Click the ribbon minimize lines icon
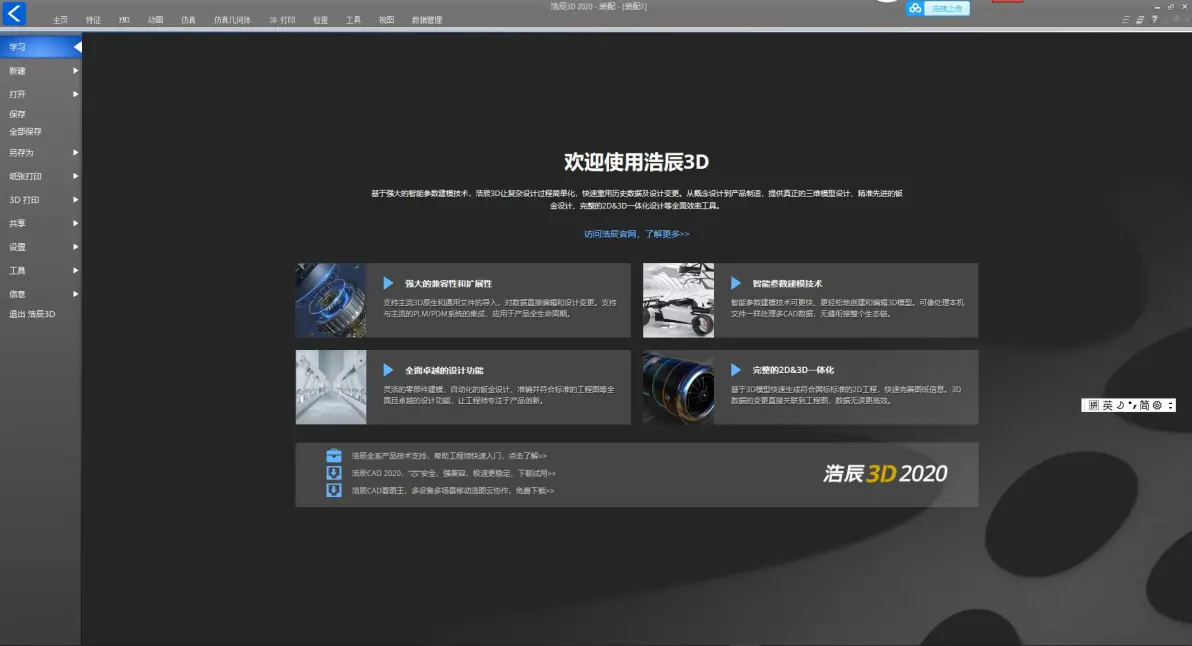The height and width of the screenshot is (646, 1192). tap(1125, 20)
